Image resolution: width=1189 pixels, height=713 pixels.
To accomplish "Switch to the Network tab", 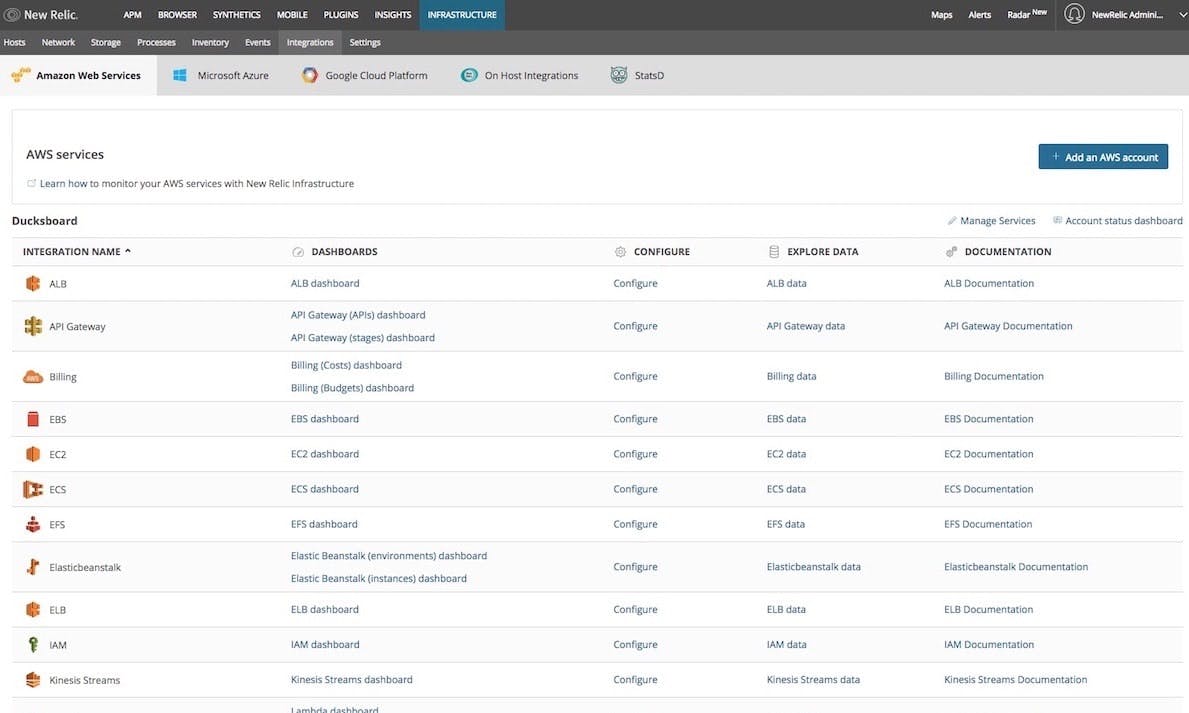I will 58,42.
